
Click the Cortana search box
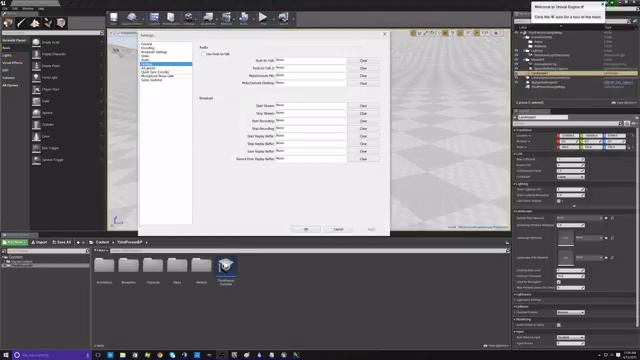click(51, 355)
